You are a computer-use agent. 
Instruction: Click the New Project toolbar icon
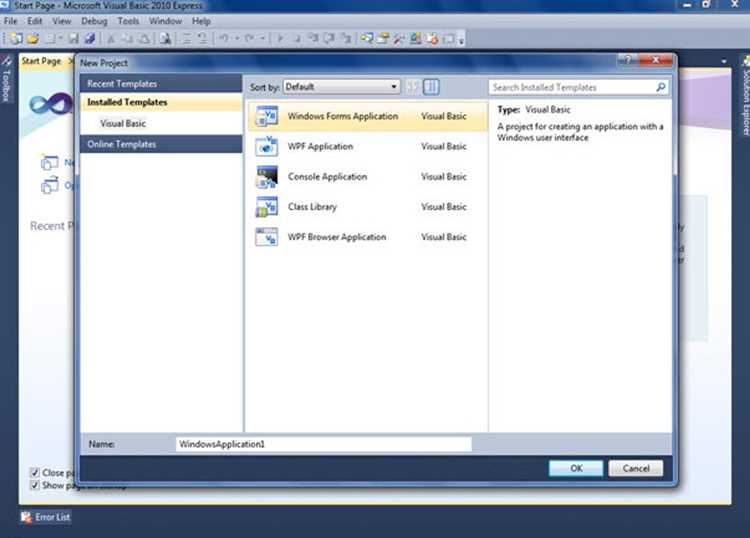pos(16,39)
